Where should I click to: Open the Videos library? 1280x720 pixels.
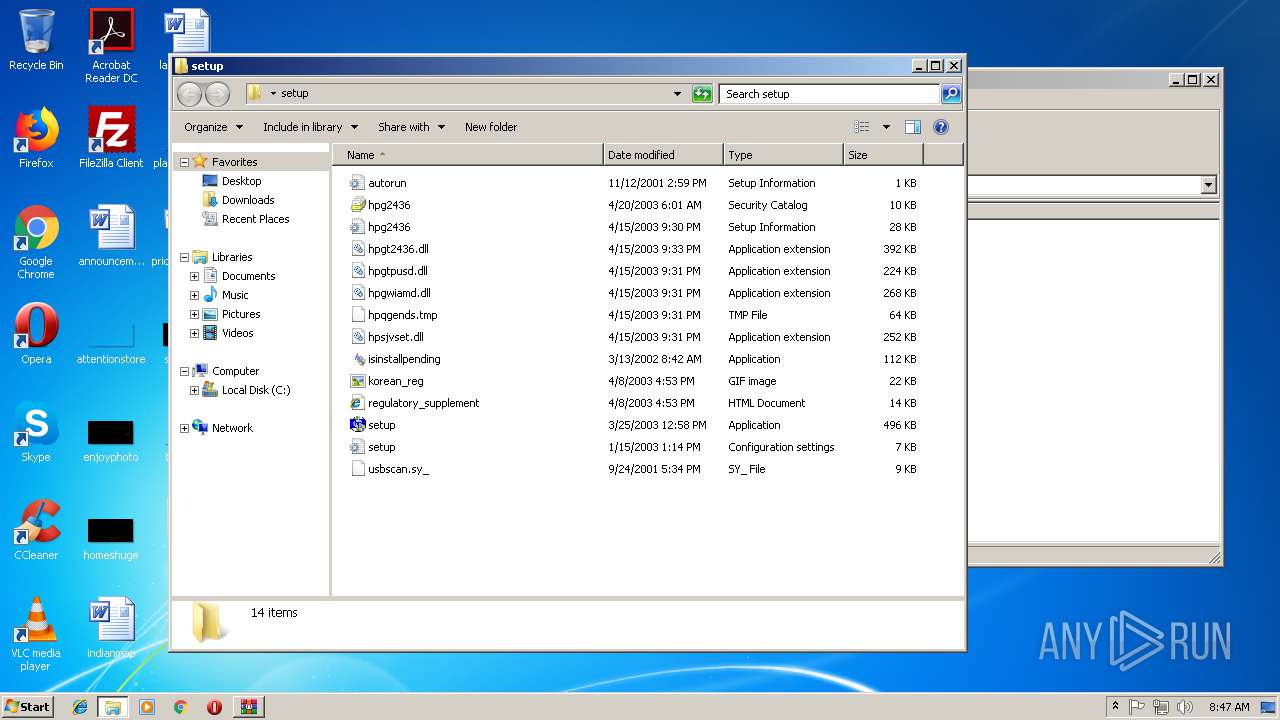click(x=238, y=333)
